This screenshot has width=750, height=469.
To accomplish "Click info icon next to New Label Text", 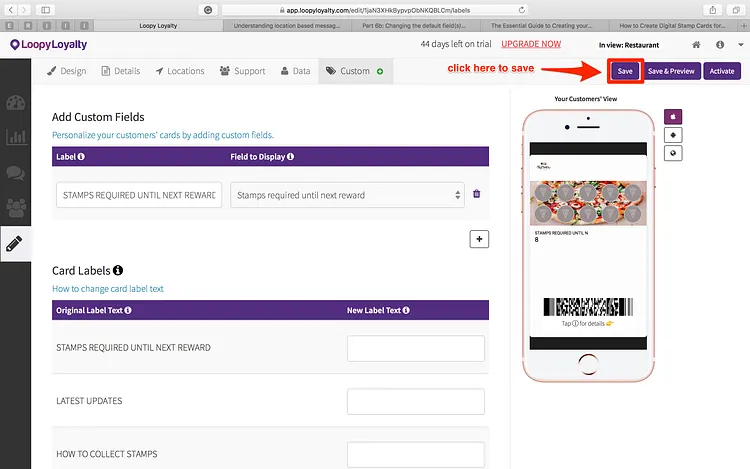I will [x=406, y=310].
